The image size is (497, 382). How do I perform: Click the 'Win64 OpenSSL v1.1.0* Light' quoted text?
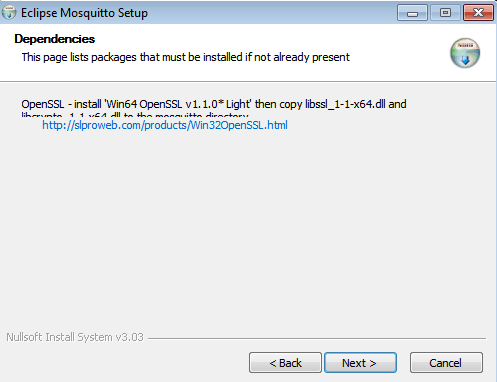coord(178,104)
